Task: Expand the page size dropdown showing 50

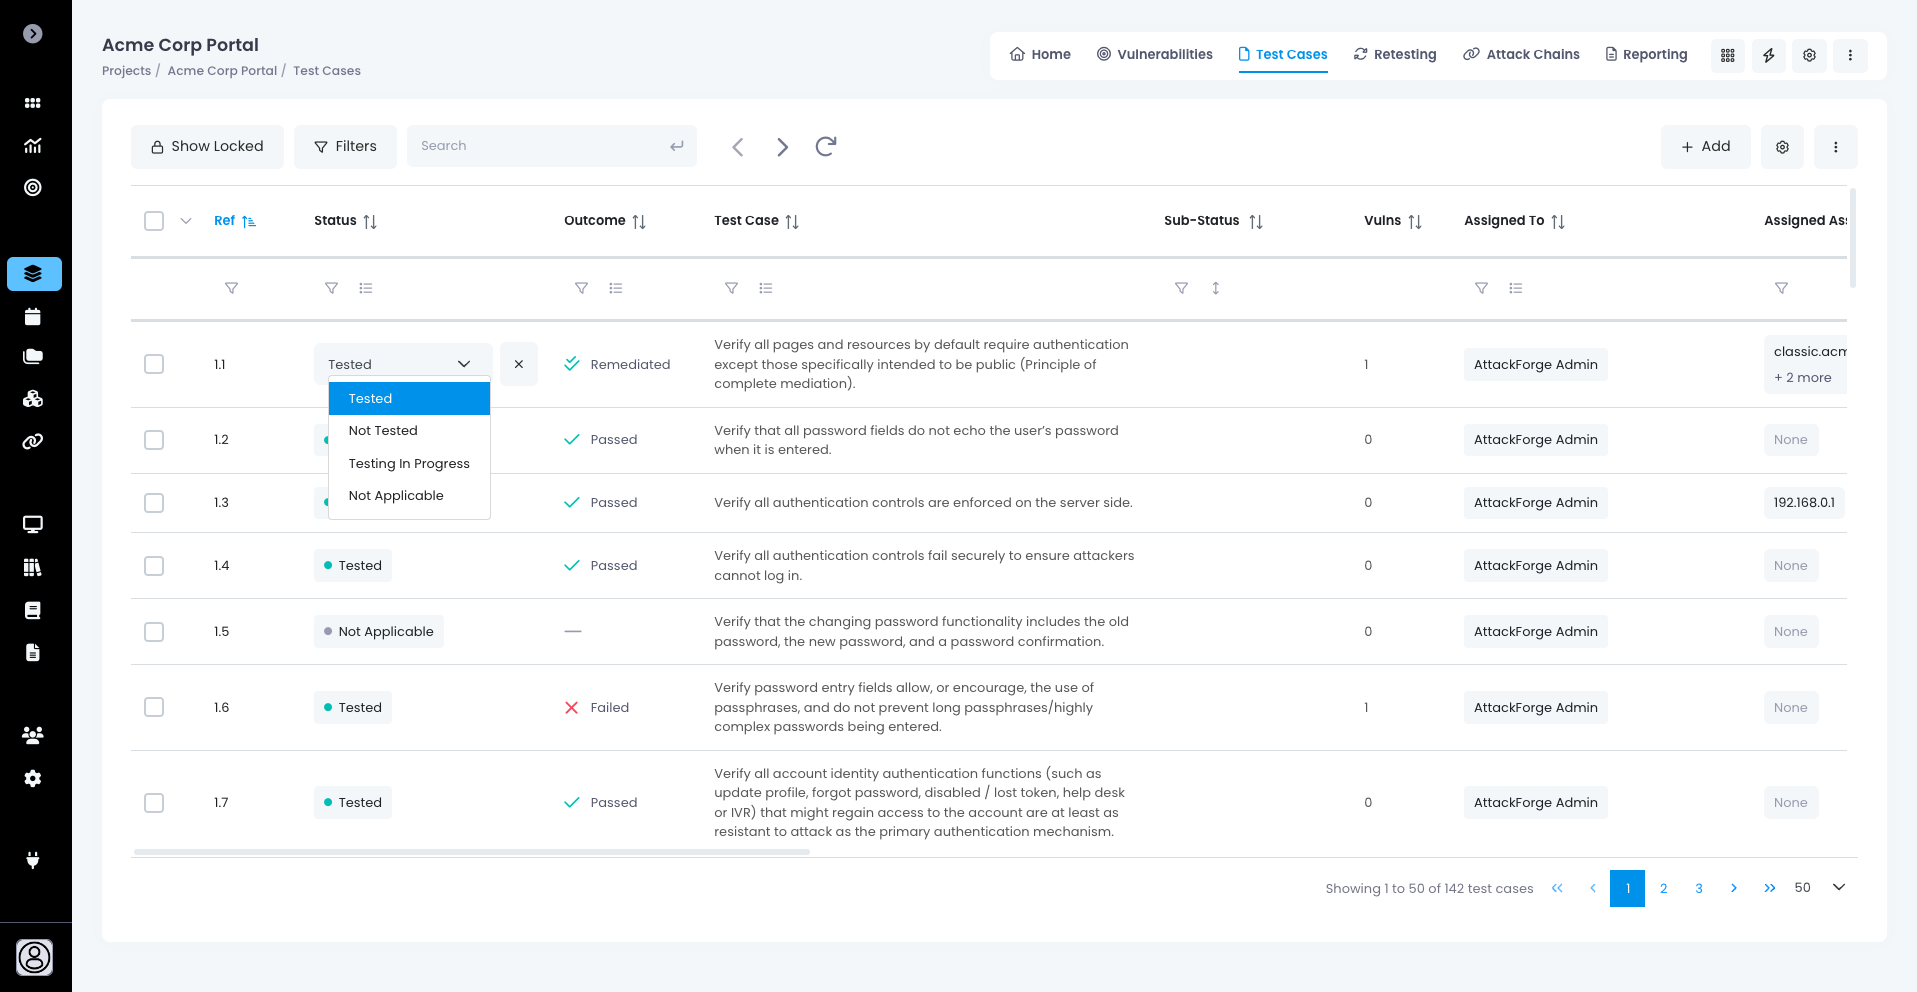Action: point(1838,888)
